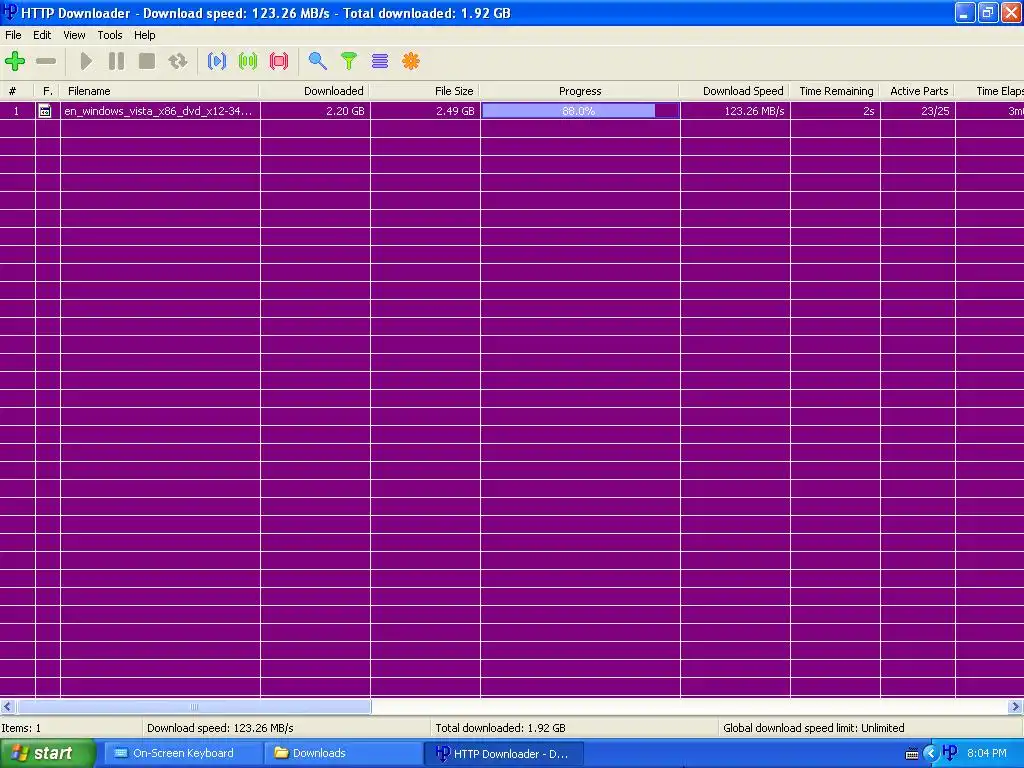
Task: Click the file type icon in row 1
Action: [x=45, y=111]
